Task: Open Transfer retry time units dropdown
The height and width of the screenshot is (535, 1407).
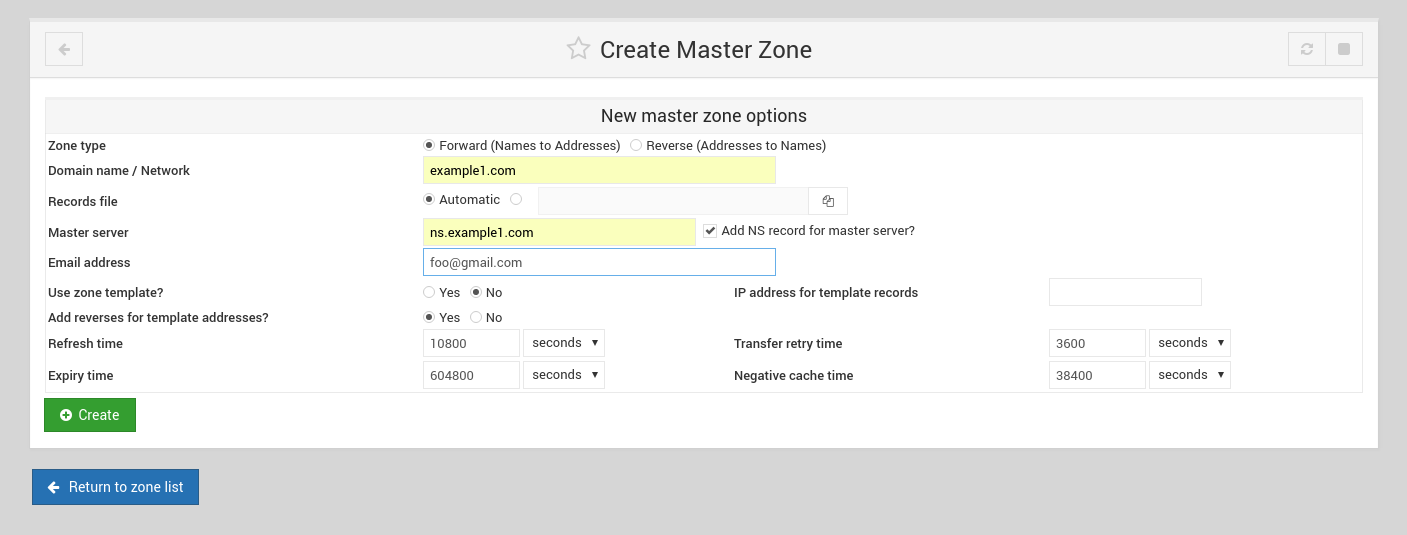Action: coord(1190,343)
